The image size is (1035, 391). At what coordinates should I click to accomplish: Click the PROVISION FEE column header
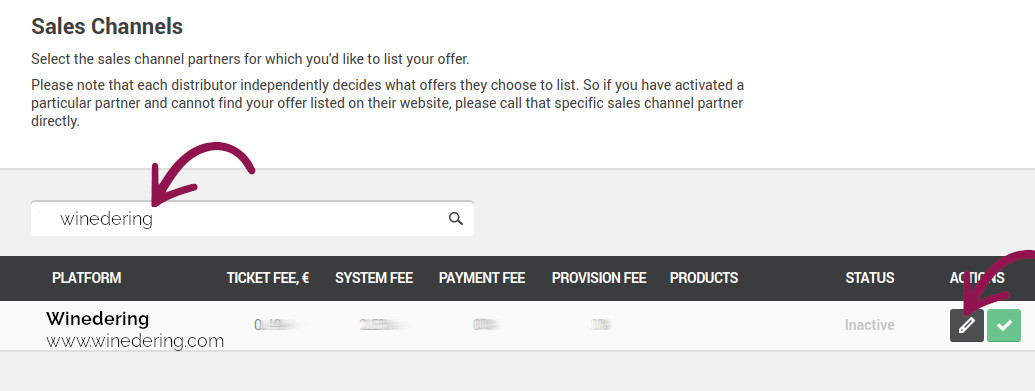(599, 278)
